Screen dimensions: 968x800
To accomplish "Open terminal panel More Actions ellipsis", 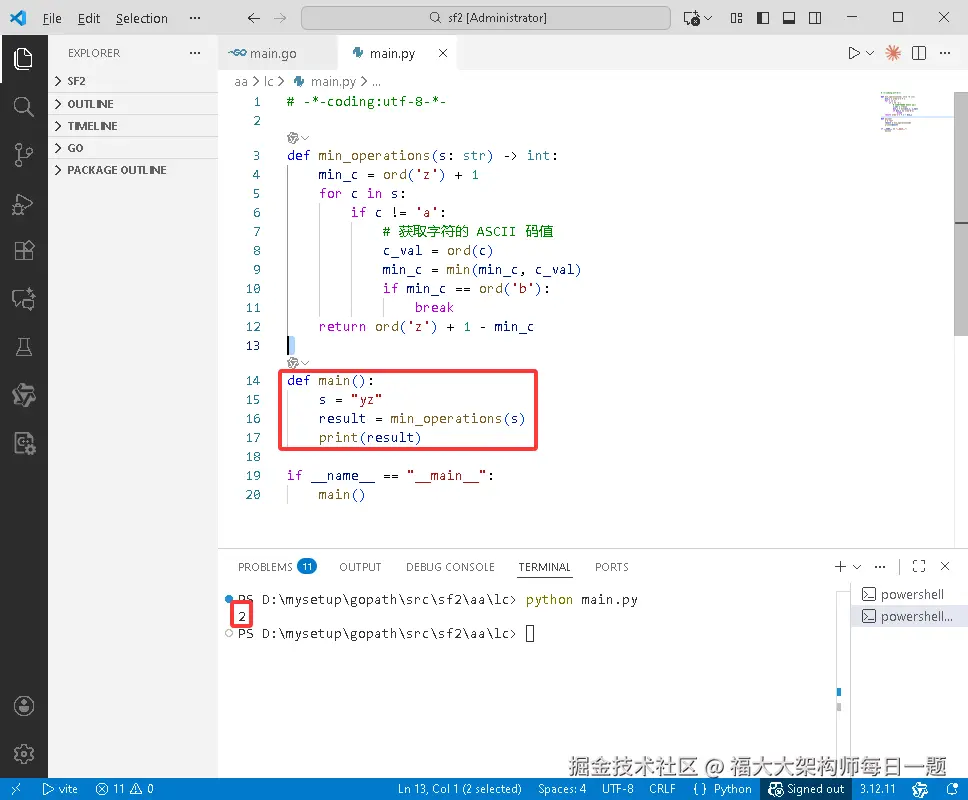I will [880, 566].
